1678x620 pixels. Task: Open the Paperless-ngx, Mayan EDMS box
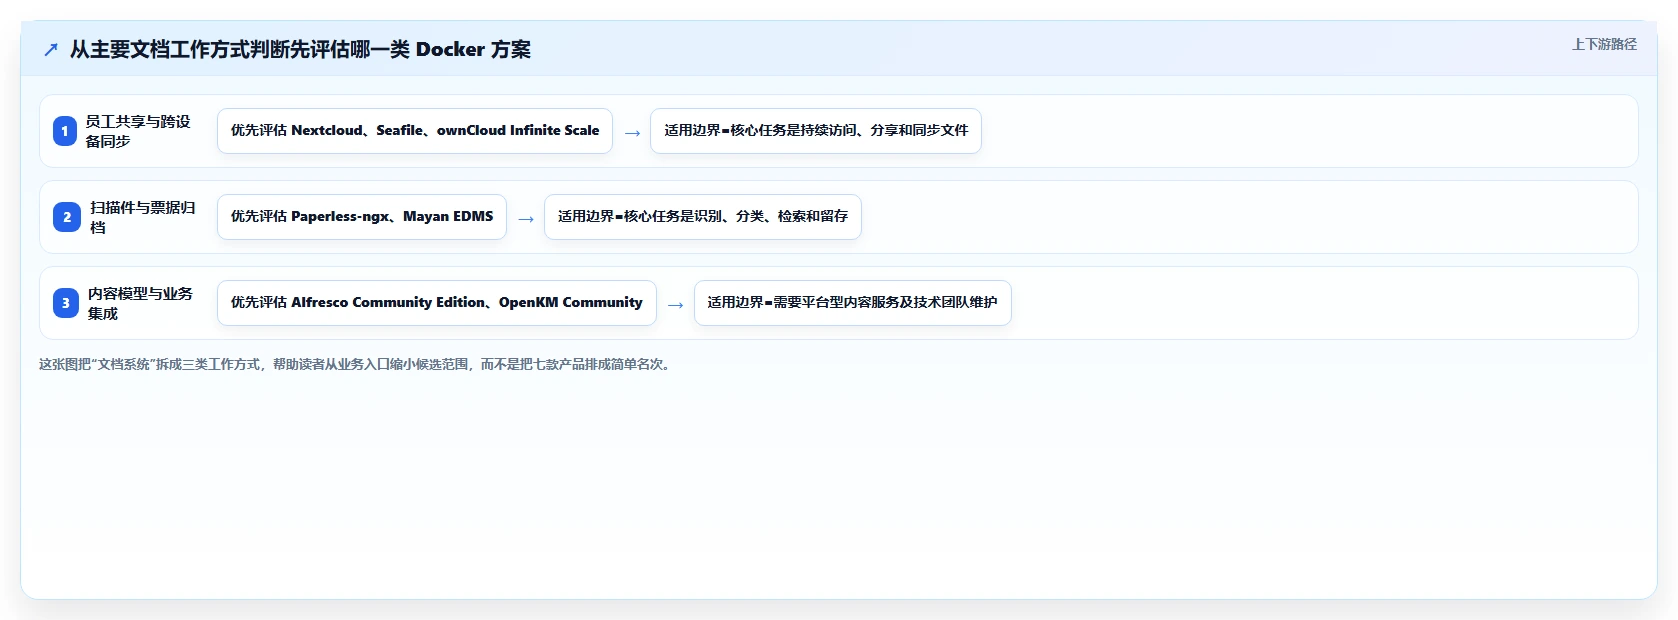[362, 217]
